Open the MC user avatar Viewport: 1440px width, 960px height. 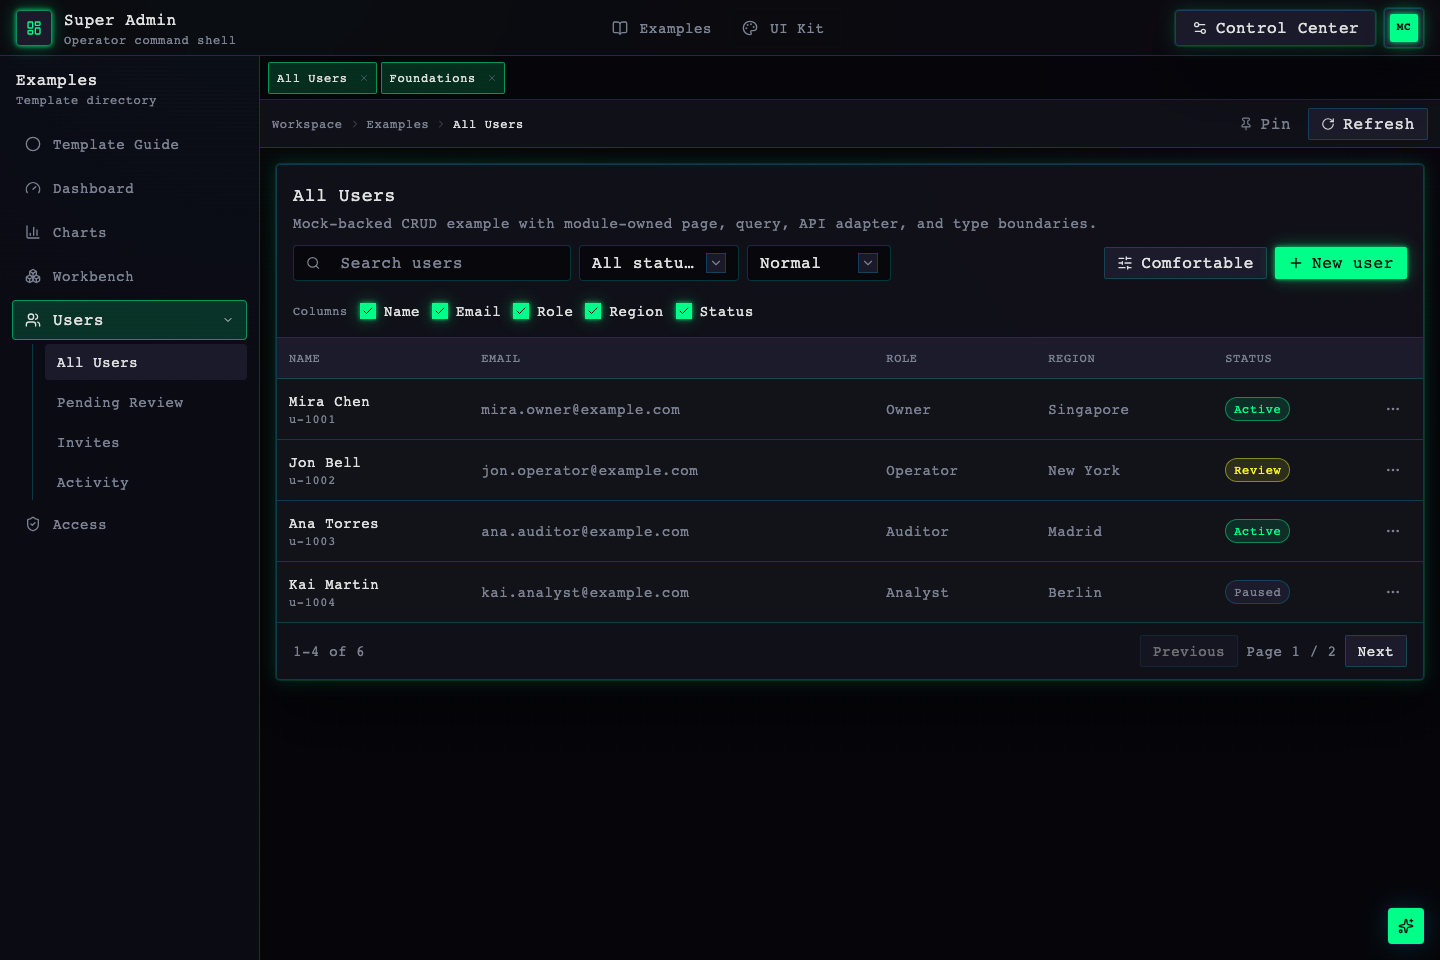[x=1404, y=28]
